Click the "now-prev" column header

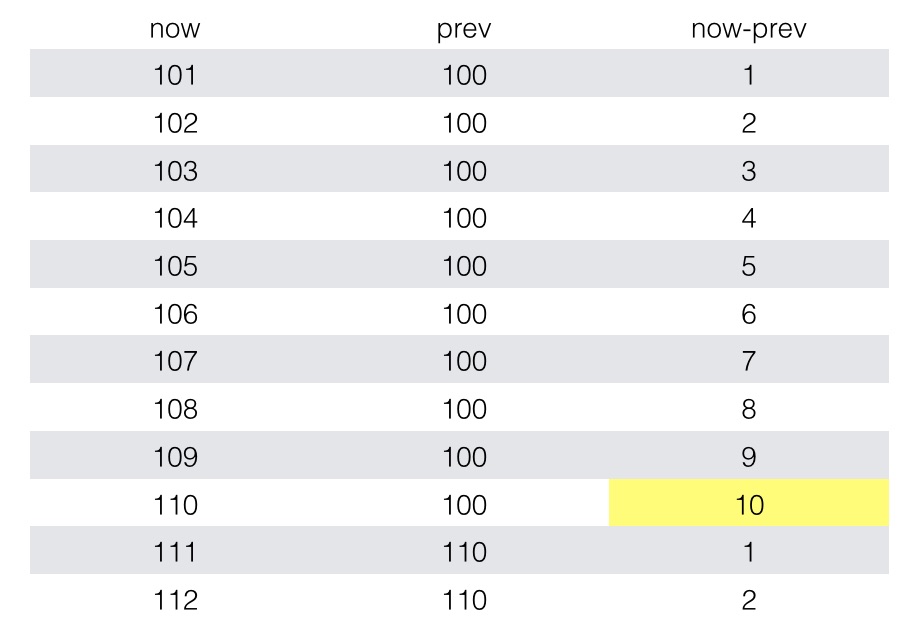coord(748,29)
